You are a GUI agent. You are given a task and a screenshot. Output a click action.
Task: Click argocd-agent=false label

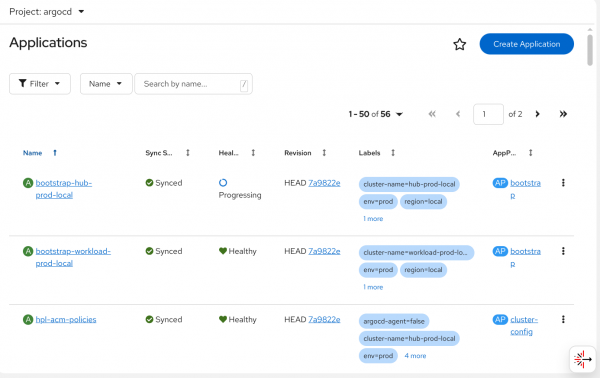[x=394, y=321]
